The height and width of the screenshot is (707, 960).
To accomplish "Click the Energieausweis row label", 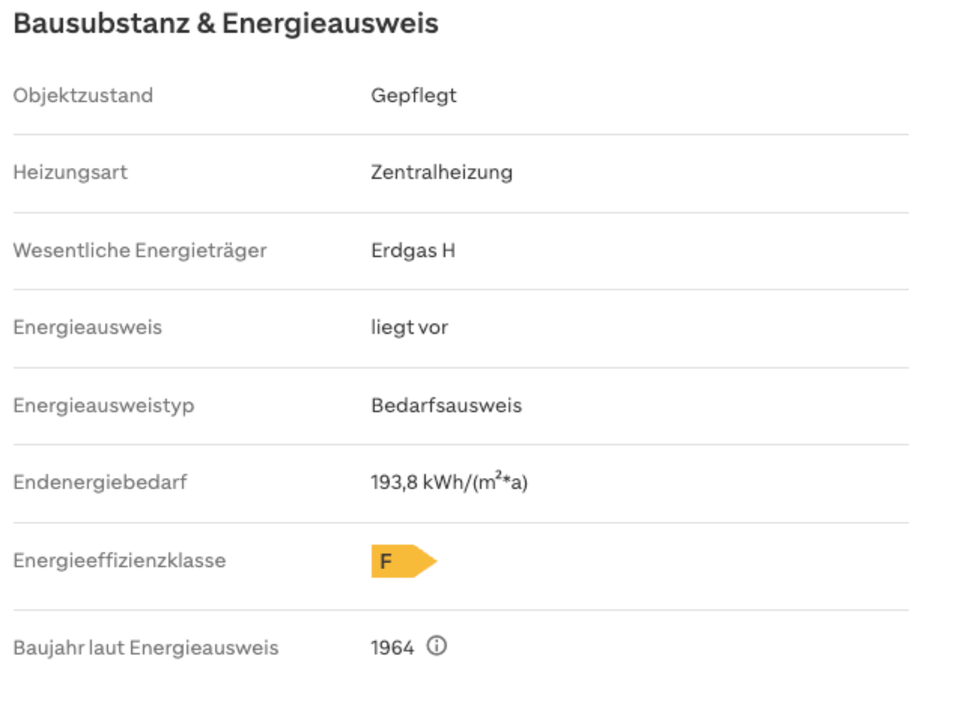I will [87, 328].
